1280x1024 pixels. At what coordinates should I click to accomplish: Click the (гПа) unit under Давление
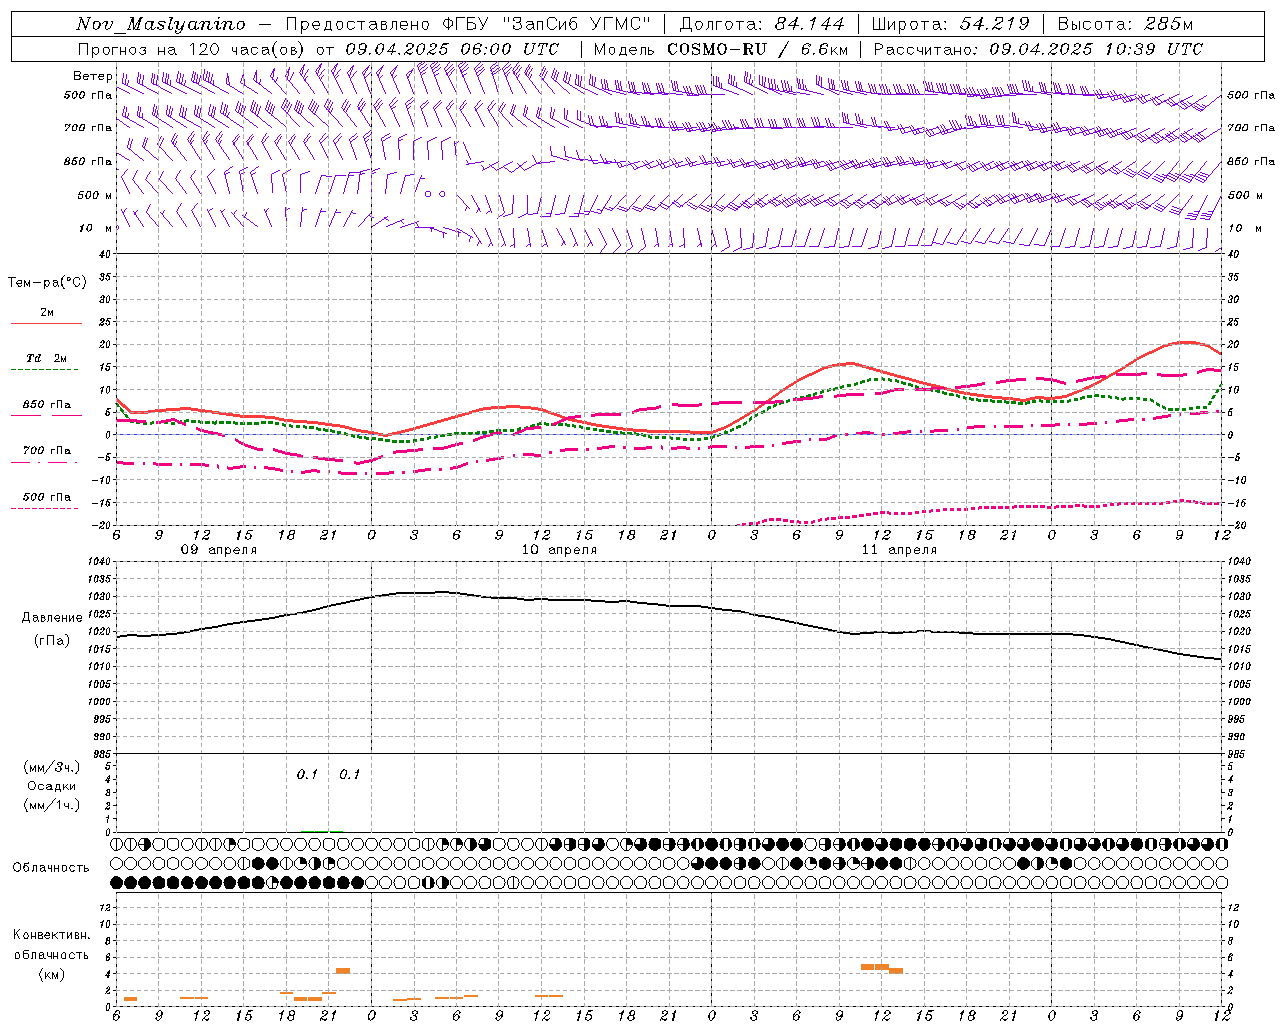pos(52,641)
